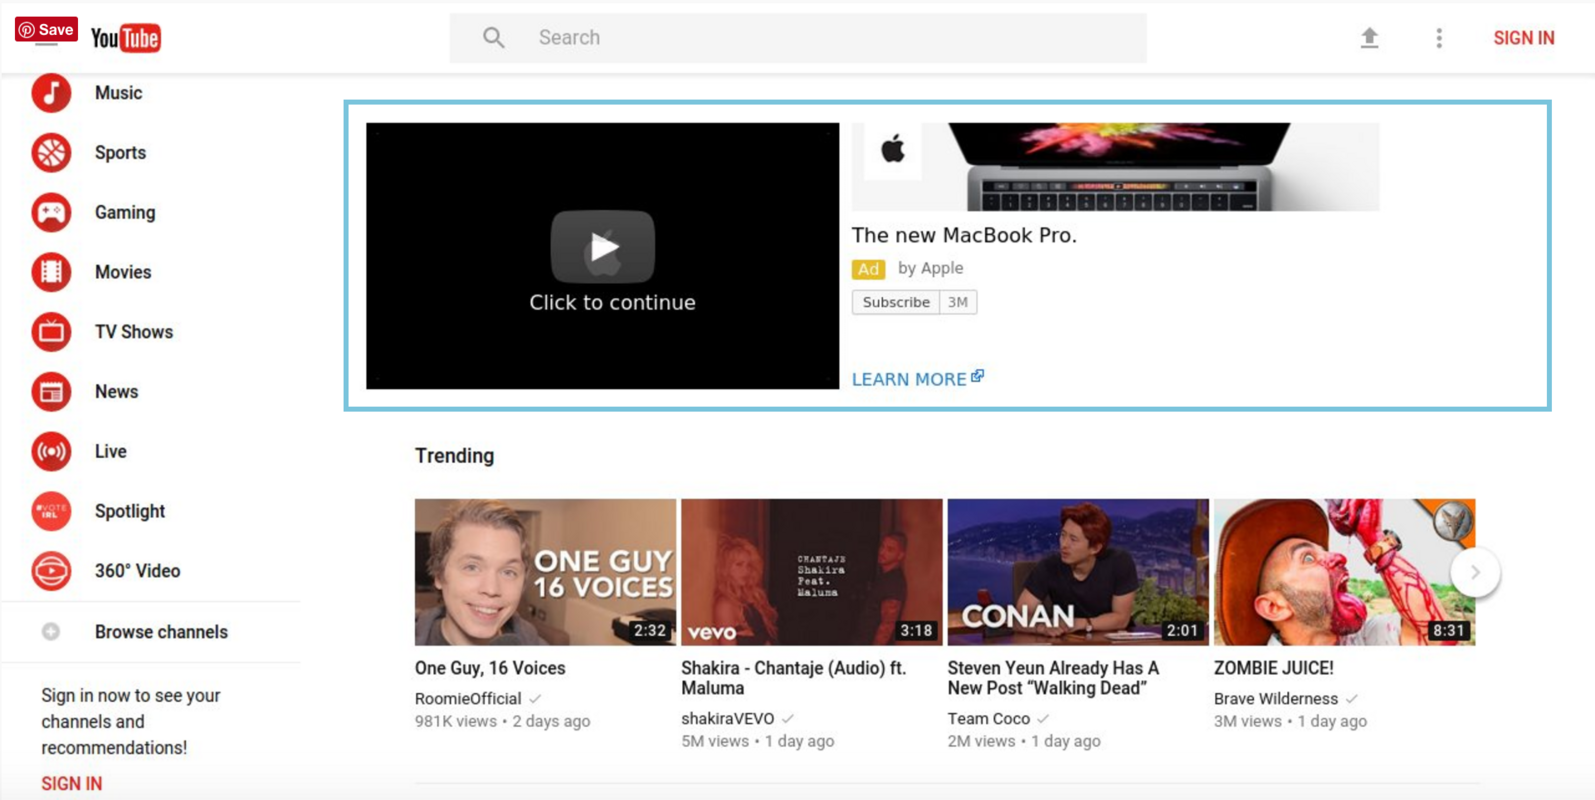The width and height of the screenshot is (1595, 800).
Task: Click SIGN IN at top right
Action: pyautogui.click(x=1524, y=38)
